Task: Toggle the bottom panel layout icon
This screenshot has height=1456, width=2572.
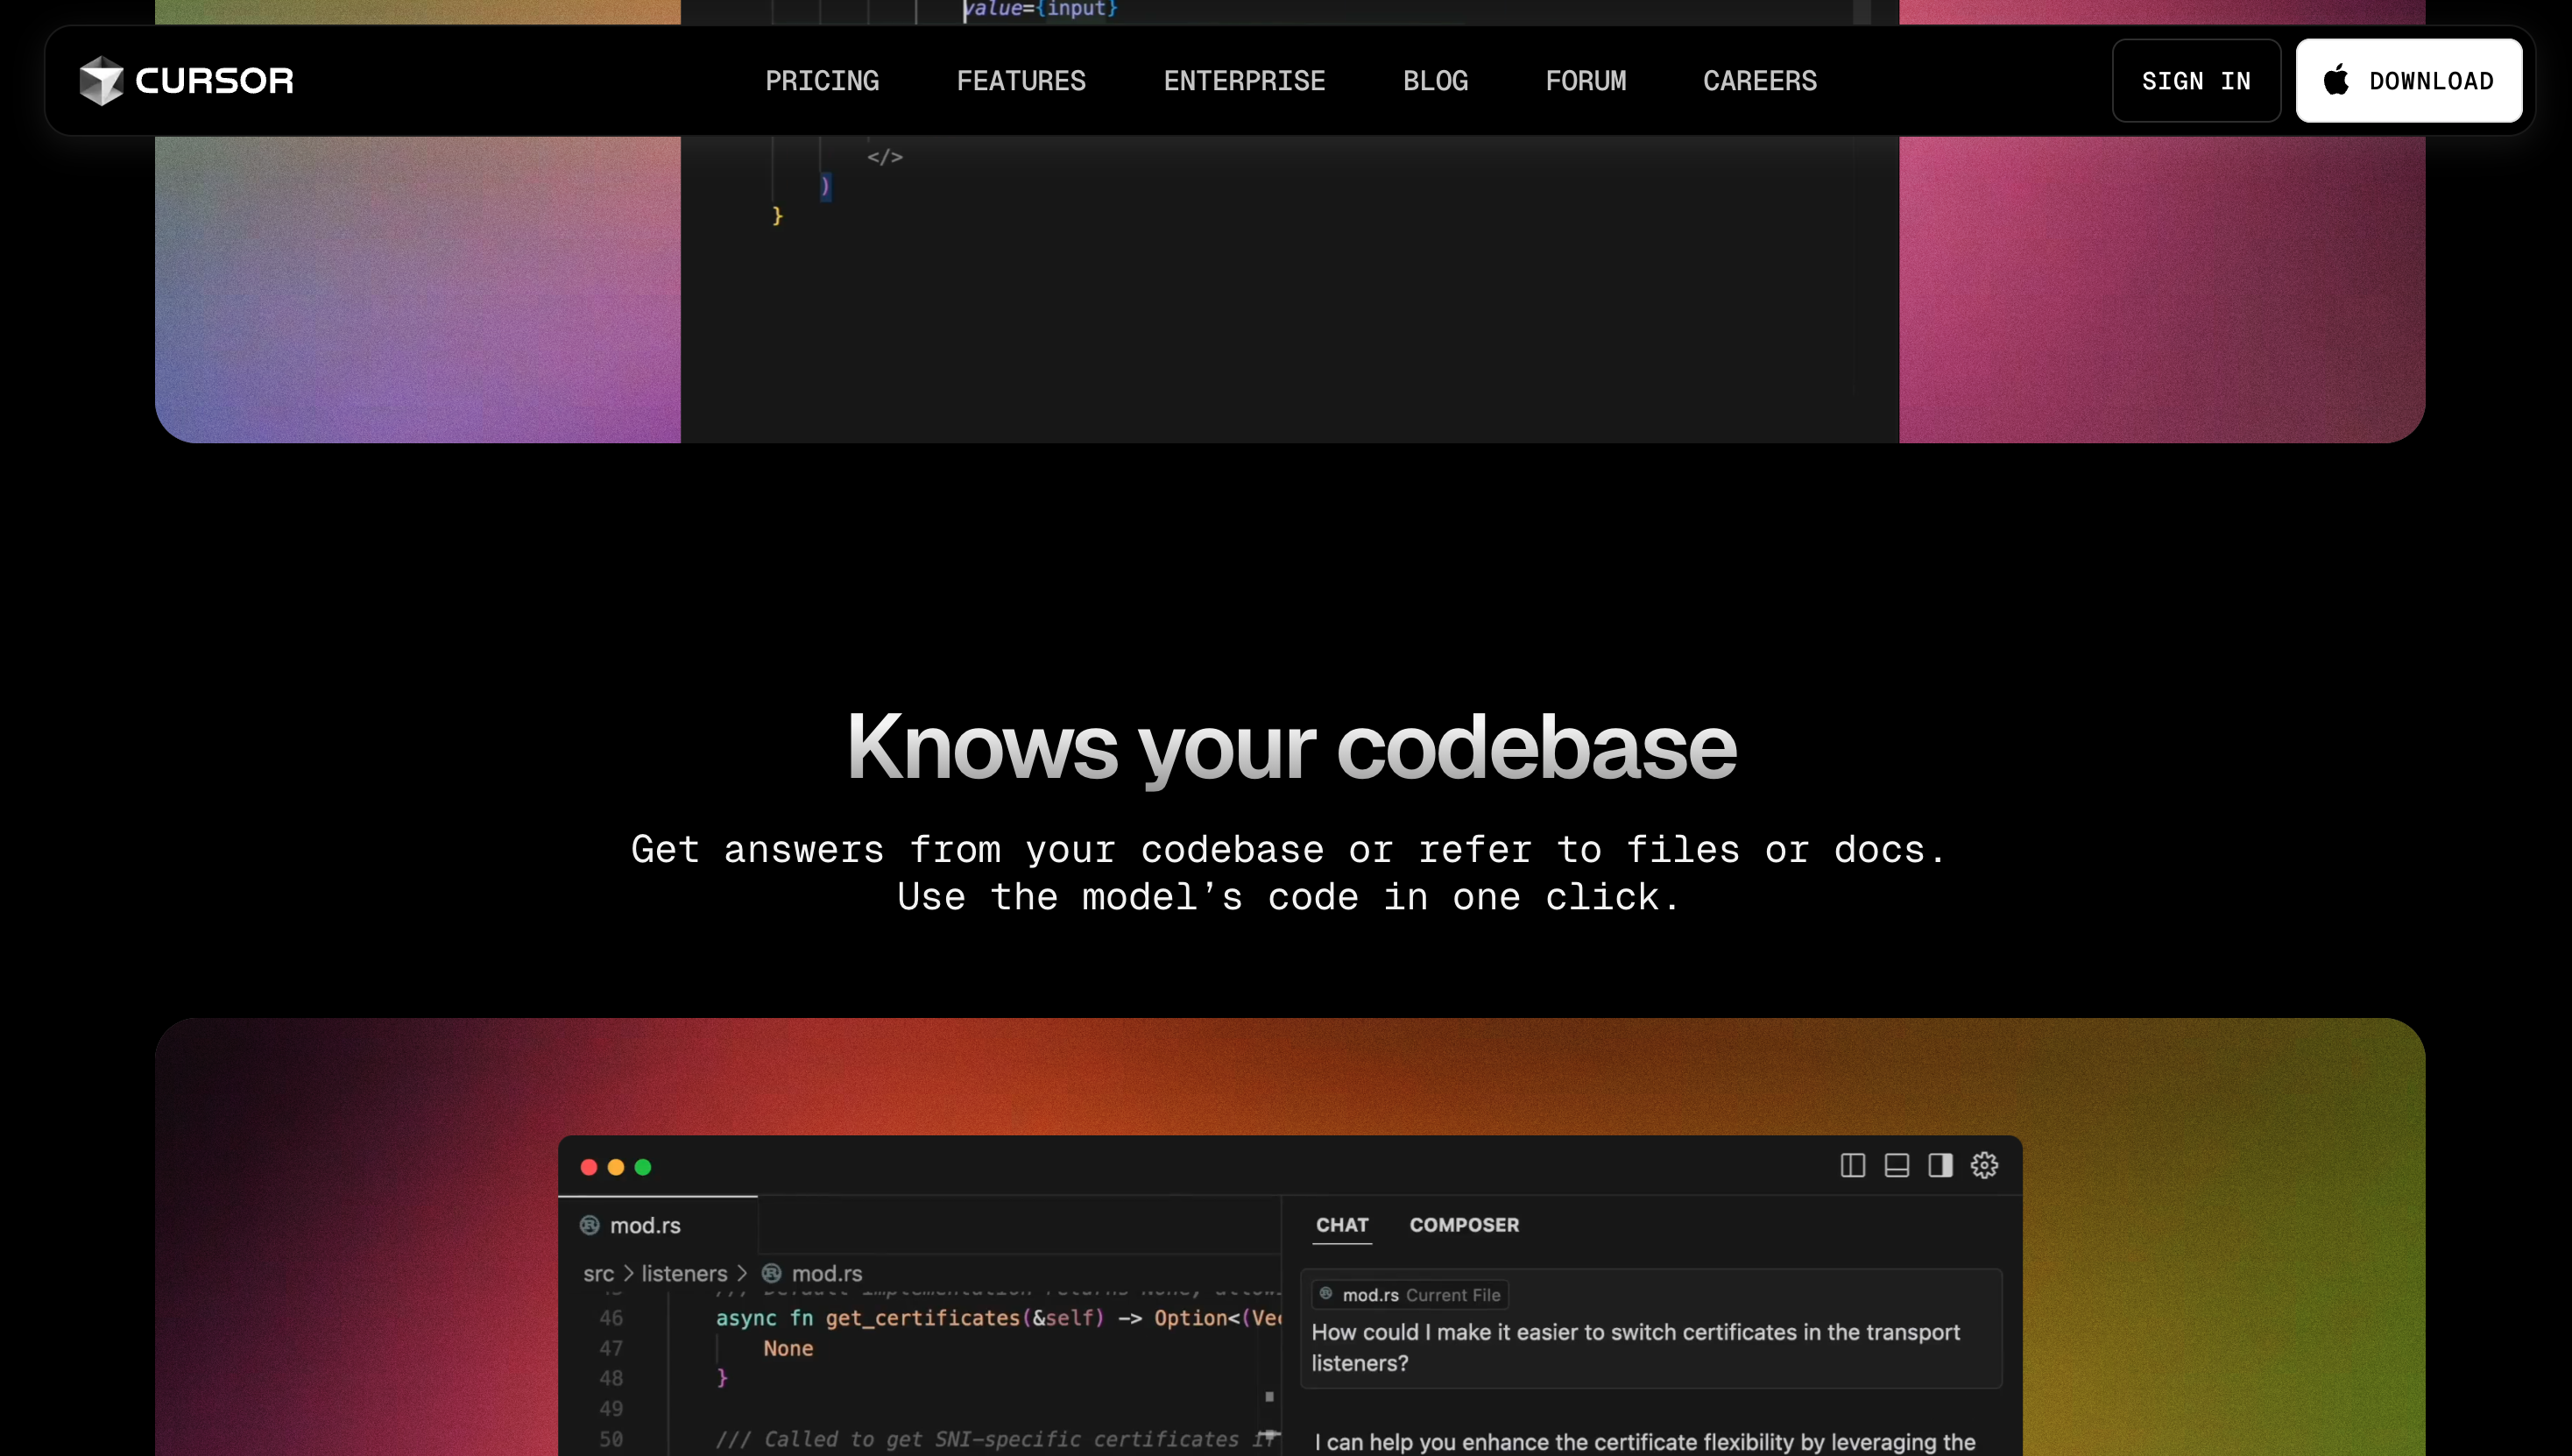Action: 1897,1165
